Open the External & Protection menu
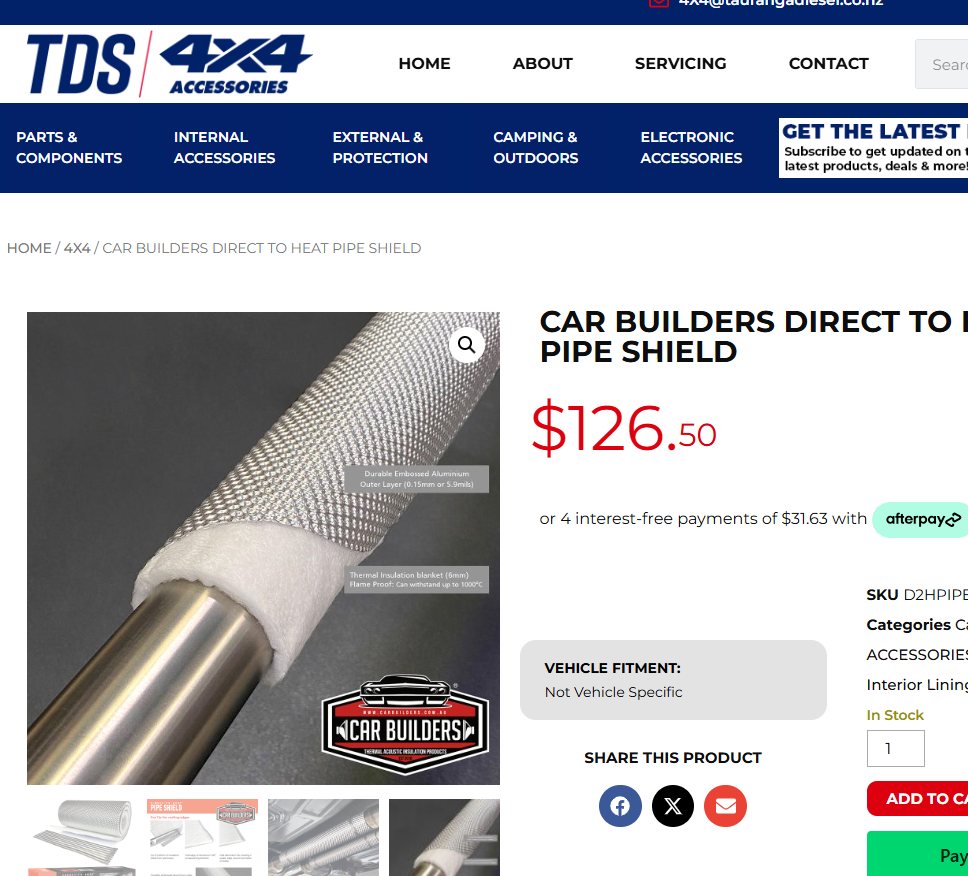This screenshot has width=968, height=876. (x=380, y=148)
